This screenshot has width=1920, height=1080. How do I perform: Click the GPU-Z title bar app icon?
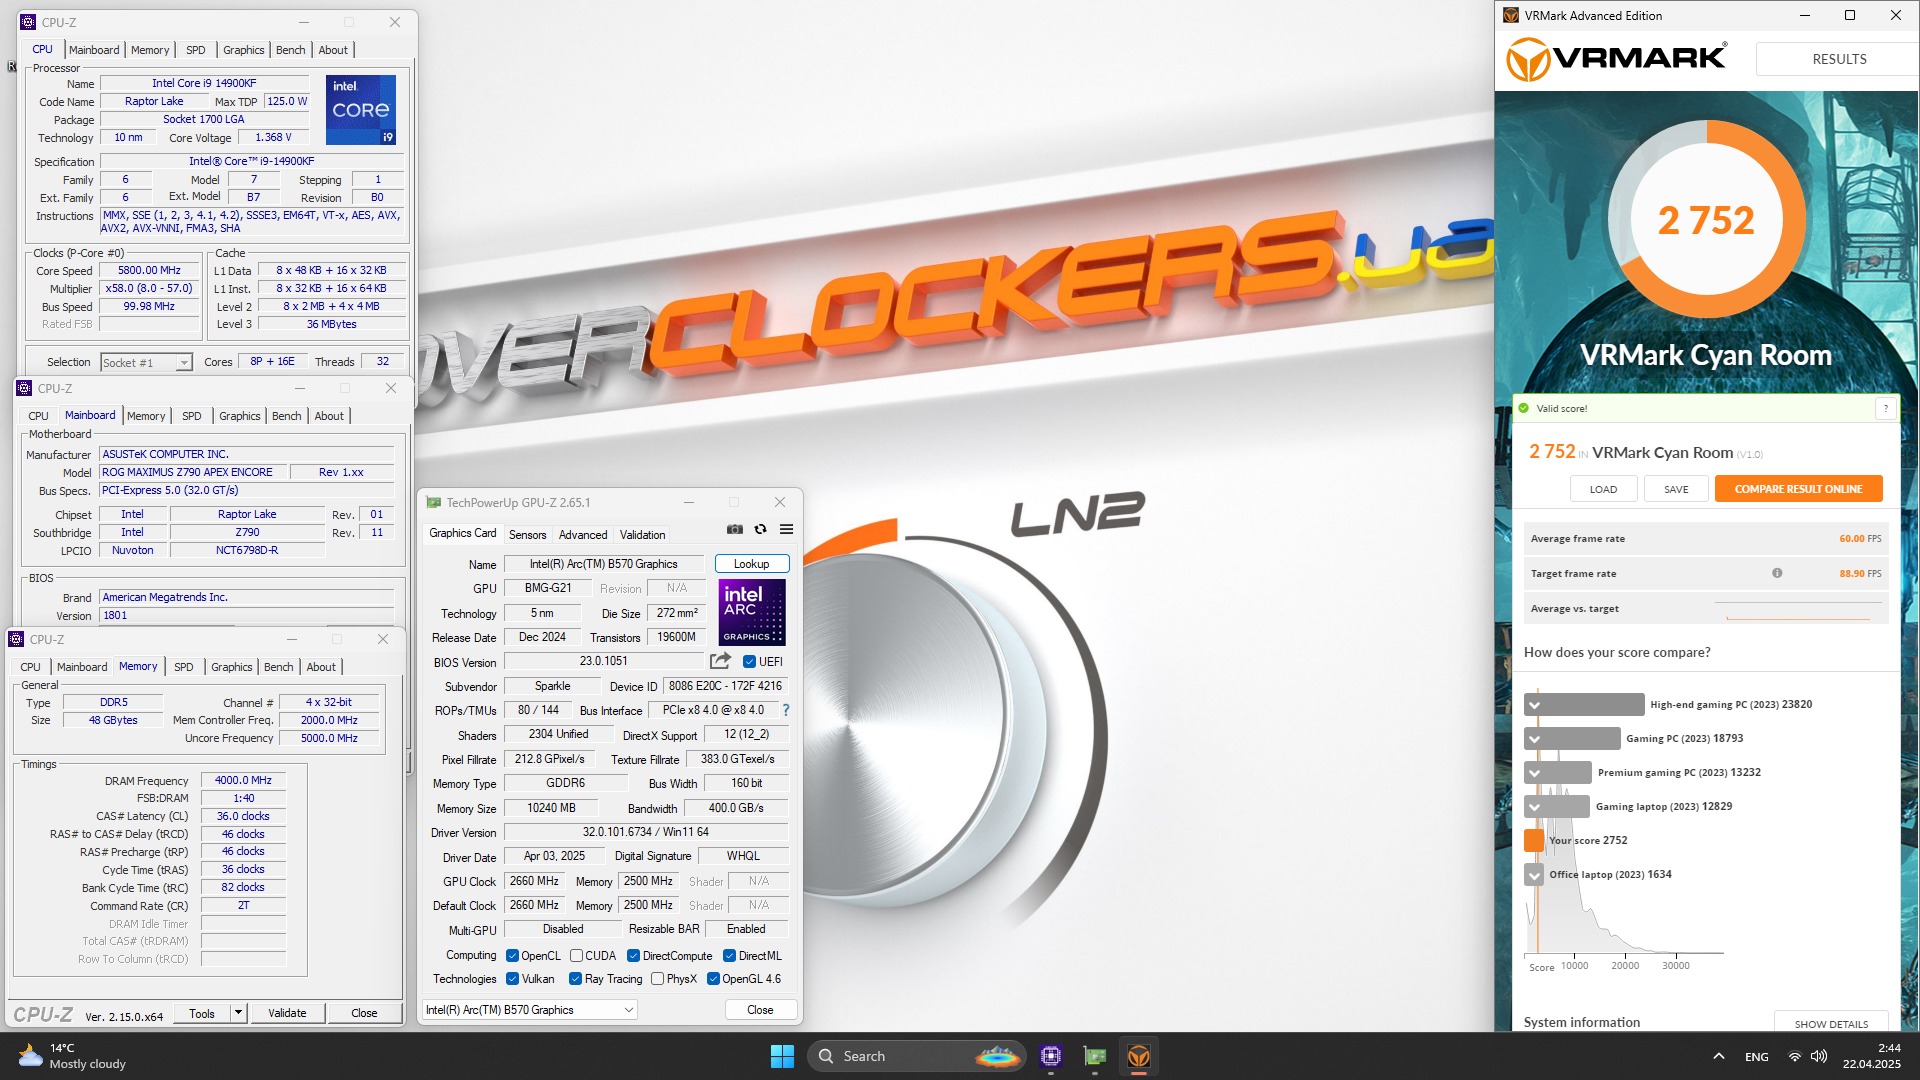[x=433, y=502]
